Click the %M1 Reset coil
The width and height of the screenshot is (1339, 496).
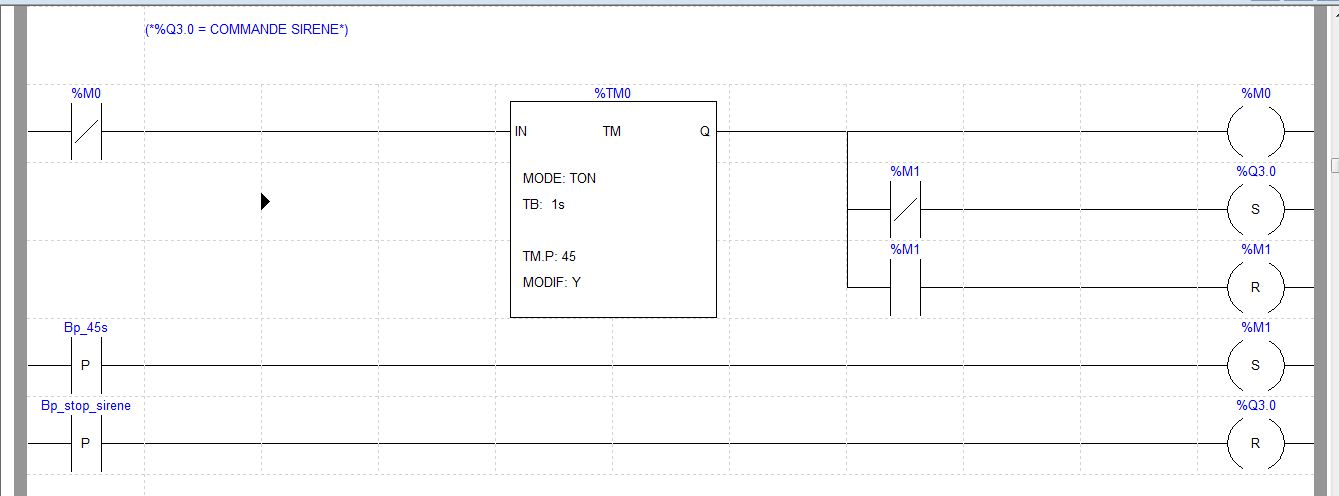pos(1255,287)
